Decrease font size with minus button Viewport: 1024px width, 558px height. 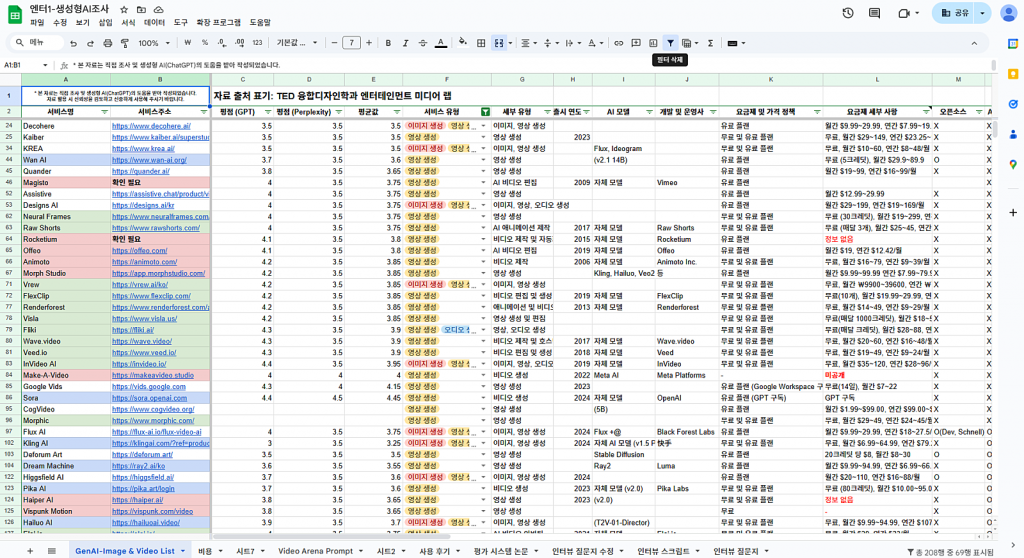(334, 43)
